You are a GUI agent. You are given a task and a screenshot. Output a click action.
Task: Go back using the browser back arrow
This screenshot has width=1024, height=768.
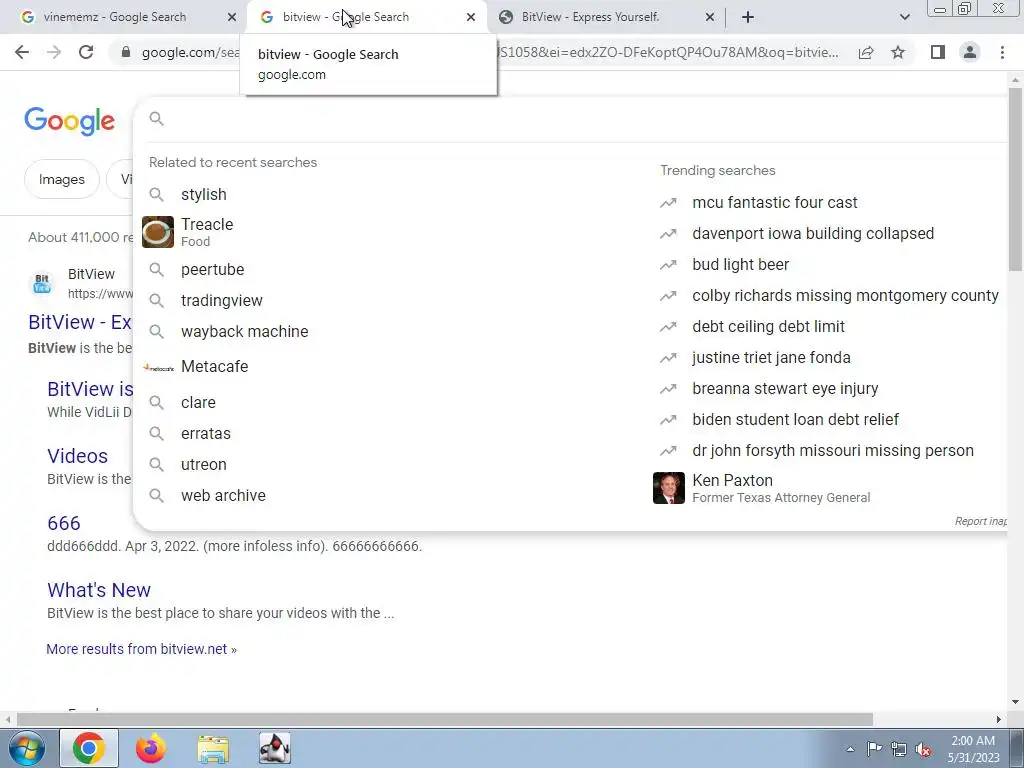(22, 52)
